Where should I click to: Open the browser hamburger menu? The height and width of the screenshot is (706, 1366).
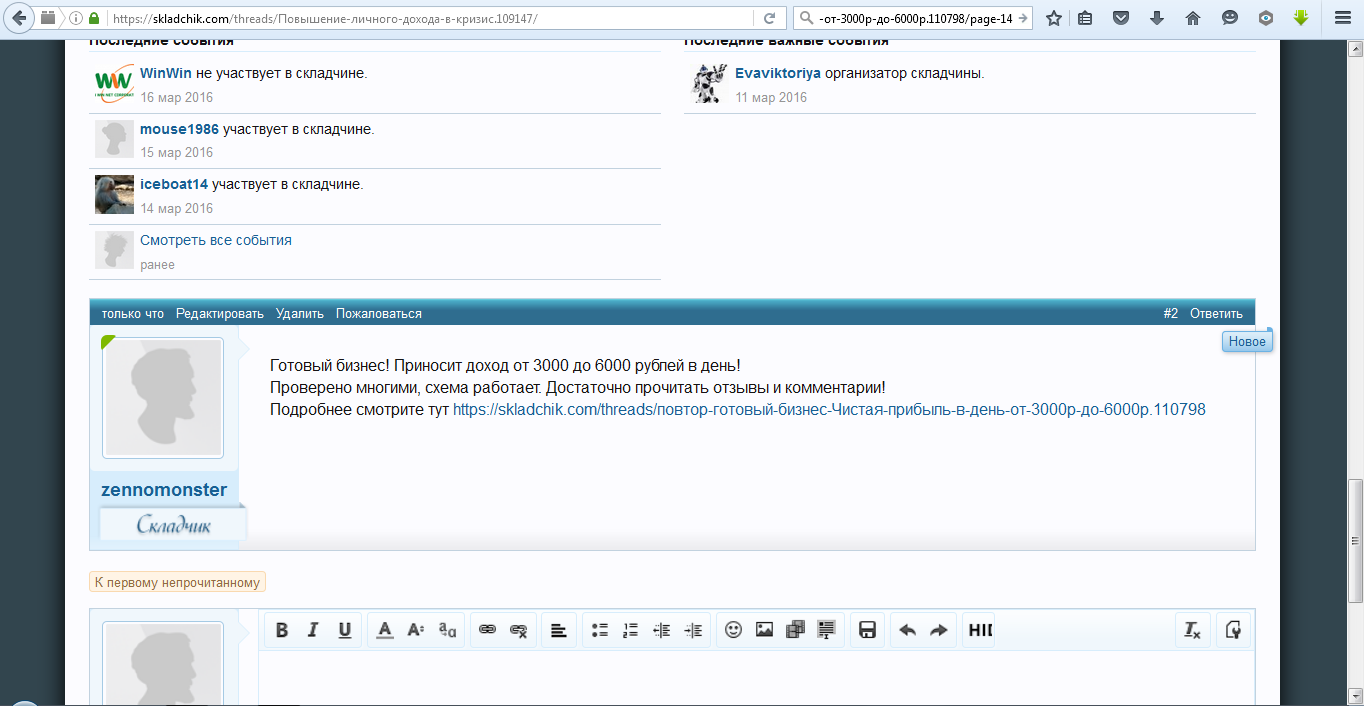(x=1343, y=18)
